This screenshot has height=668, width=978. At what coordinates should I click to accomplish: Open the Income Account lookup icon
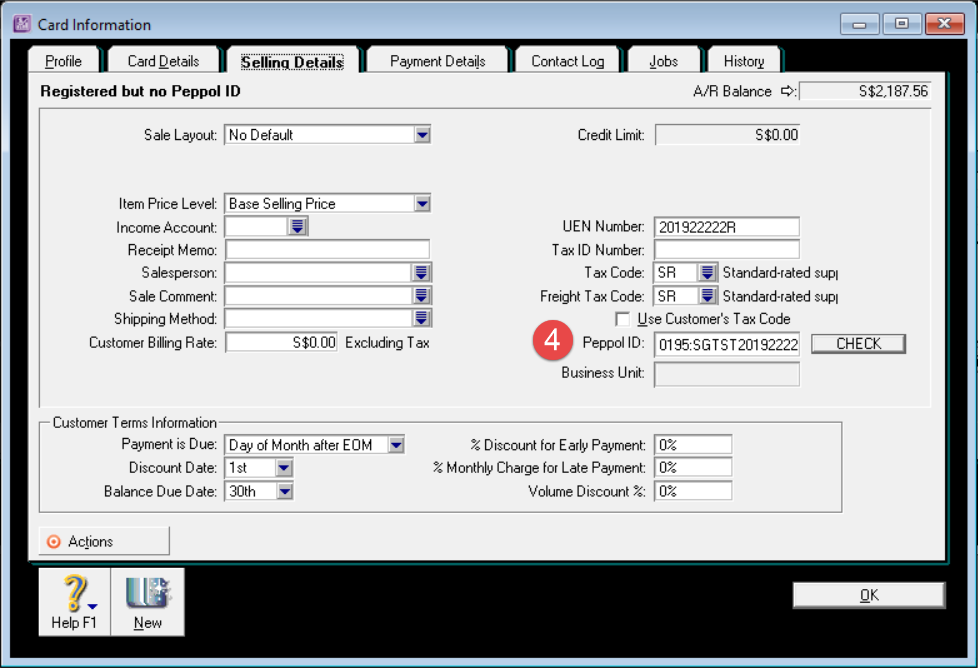click(x=297, y=227)
